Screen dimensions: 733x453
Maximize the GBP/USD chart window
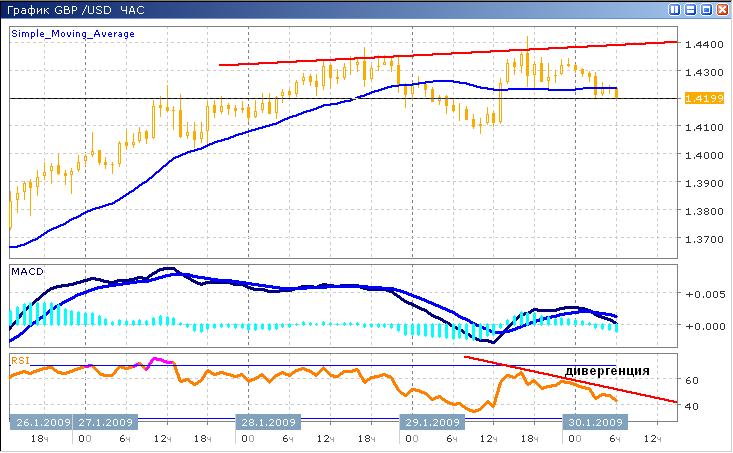click(x=706, y=9)
